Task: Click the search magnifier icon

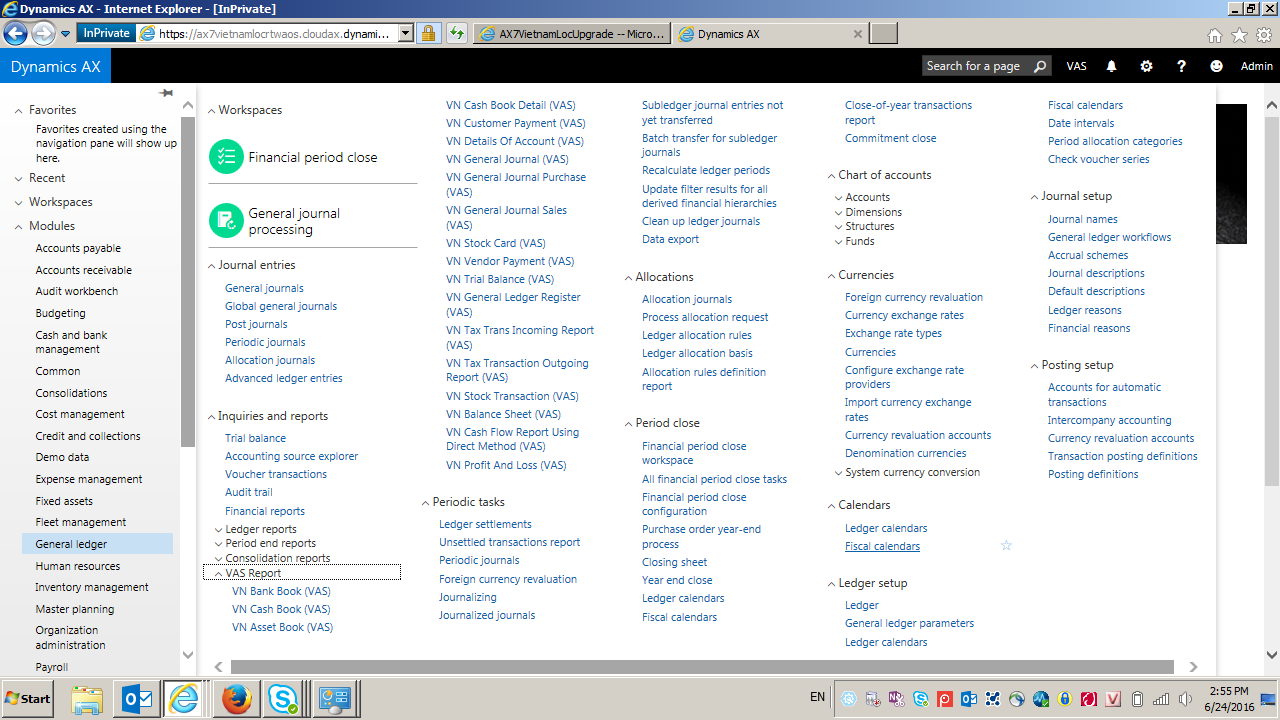Action: tap(1040, 66)
